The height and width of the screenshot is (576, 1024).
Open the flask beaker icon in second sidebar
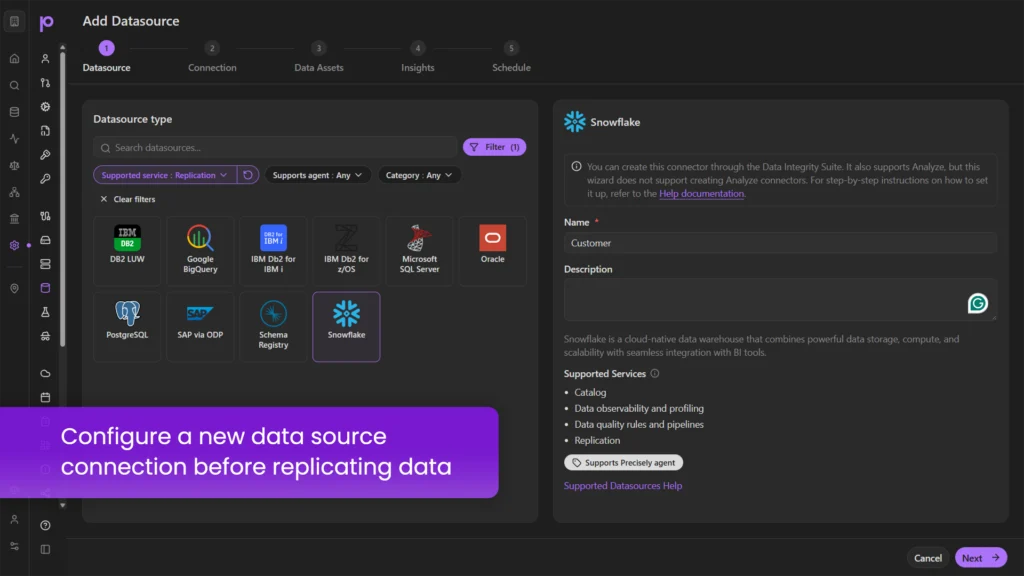[45, 312]
